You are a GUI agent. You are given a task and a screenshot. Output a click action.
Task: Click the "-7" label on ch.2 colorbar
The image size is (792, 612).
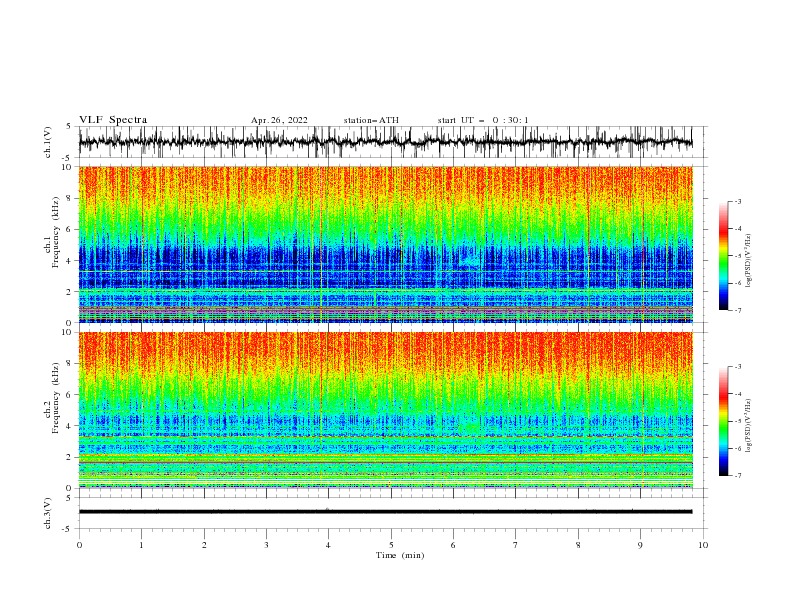pos(738,475)
